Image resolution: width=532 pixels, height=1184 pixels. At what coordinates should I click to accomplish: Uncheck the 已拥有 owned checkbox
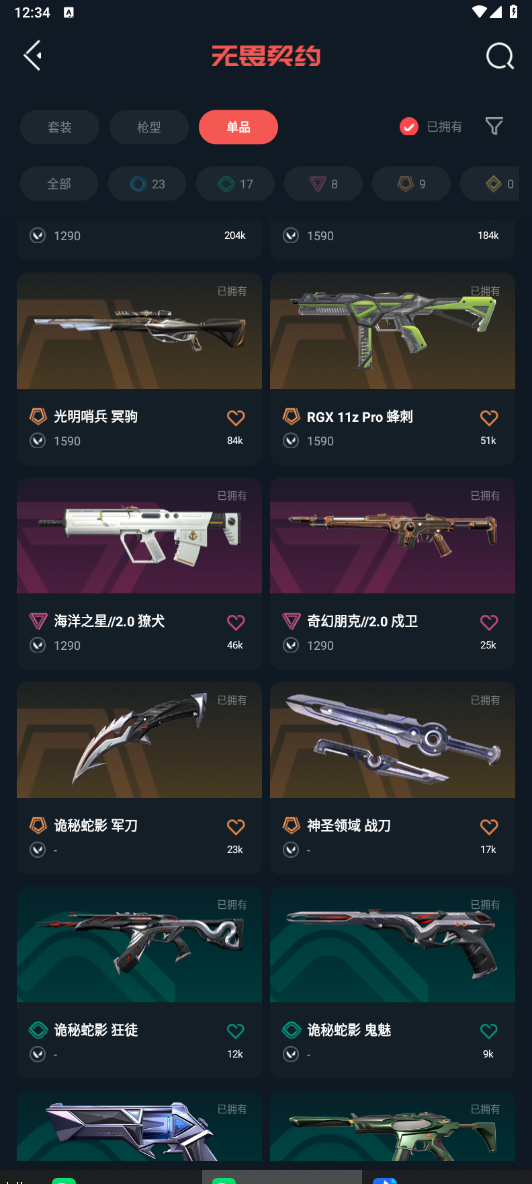(409, 127)
